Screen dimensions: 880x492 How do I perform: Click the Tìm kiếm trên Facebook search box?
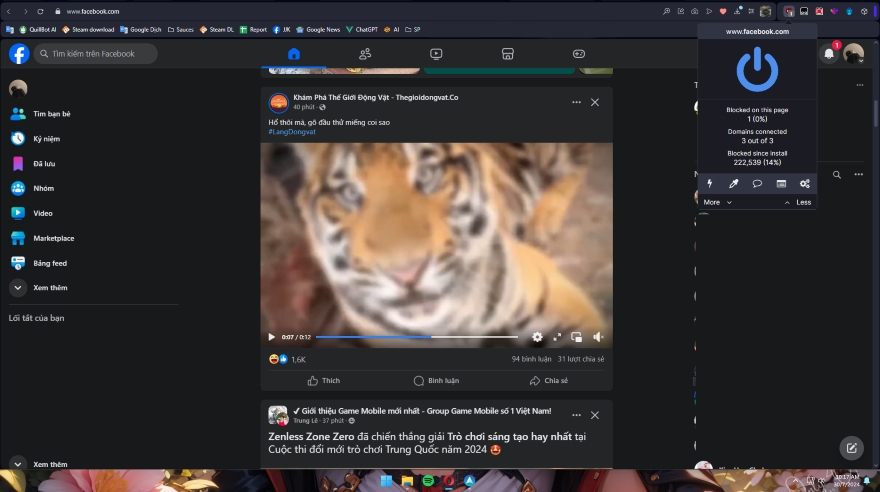coord(97,54)
